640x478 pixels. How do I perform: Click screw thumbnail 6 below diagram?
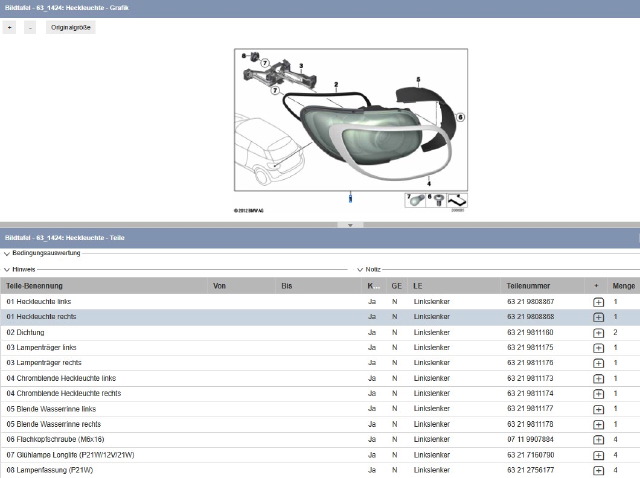point(436,200)
